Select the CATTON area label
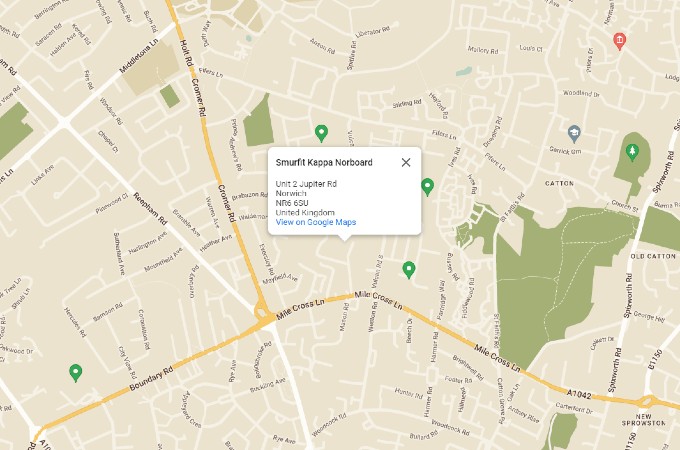680x450 pixels. click(559, 184)
